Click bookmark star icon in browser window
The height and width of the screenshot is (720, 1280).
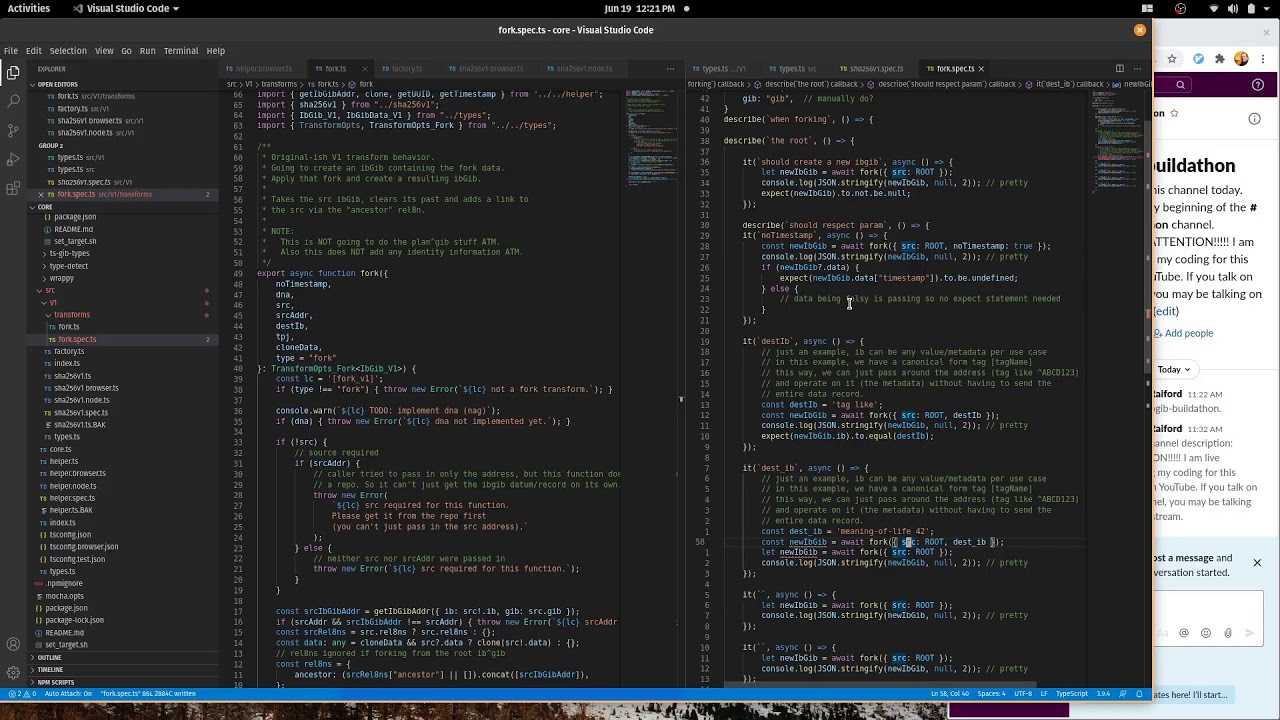[x=1172, y=59]
